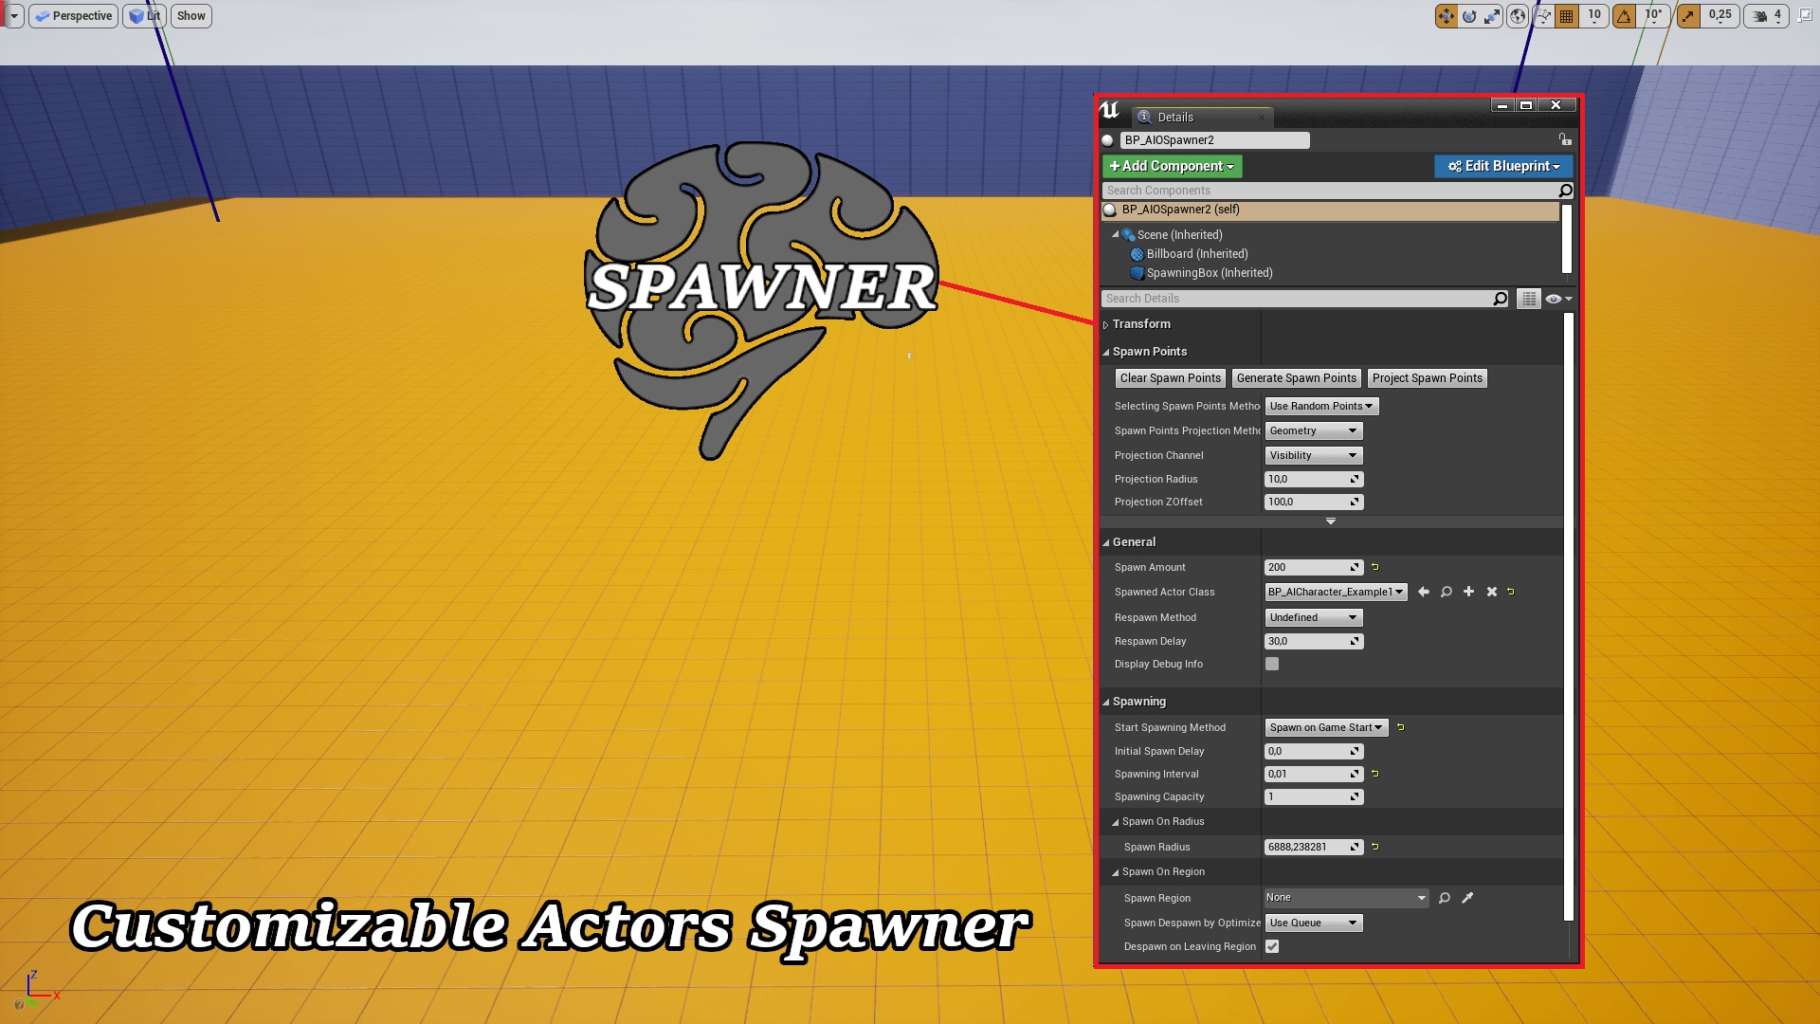This screenshot has height=1024, width=1820.
Task: Open grid snap value 10 dropdown
Action: (1594, 16)
